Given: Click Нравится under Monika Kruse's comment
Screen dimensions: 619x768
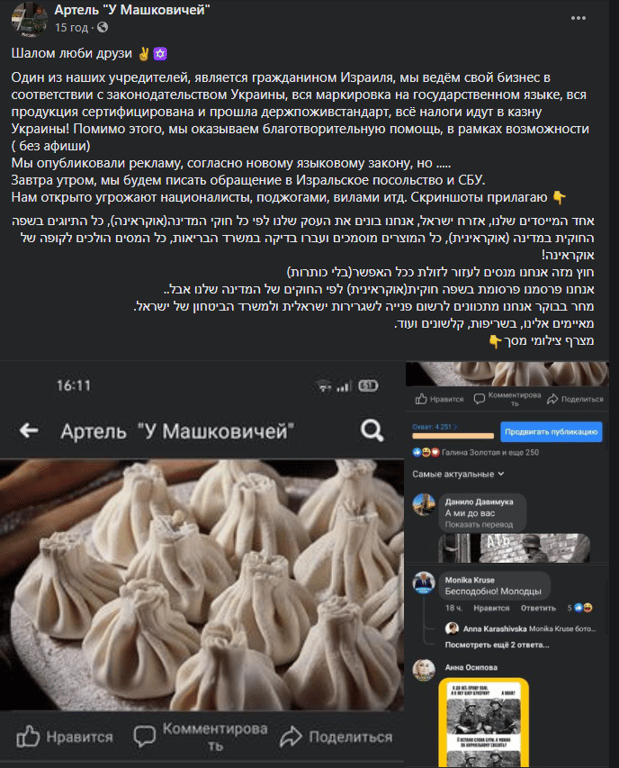Looking at the screenshot, I should click(491, 608).
